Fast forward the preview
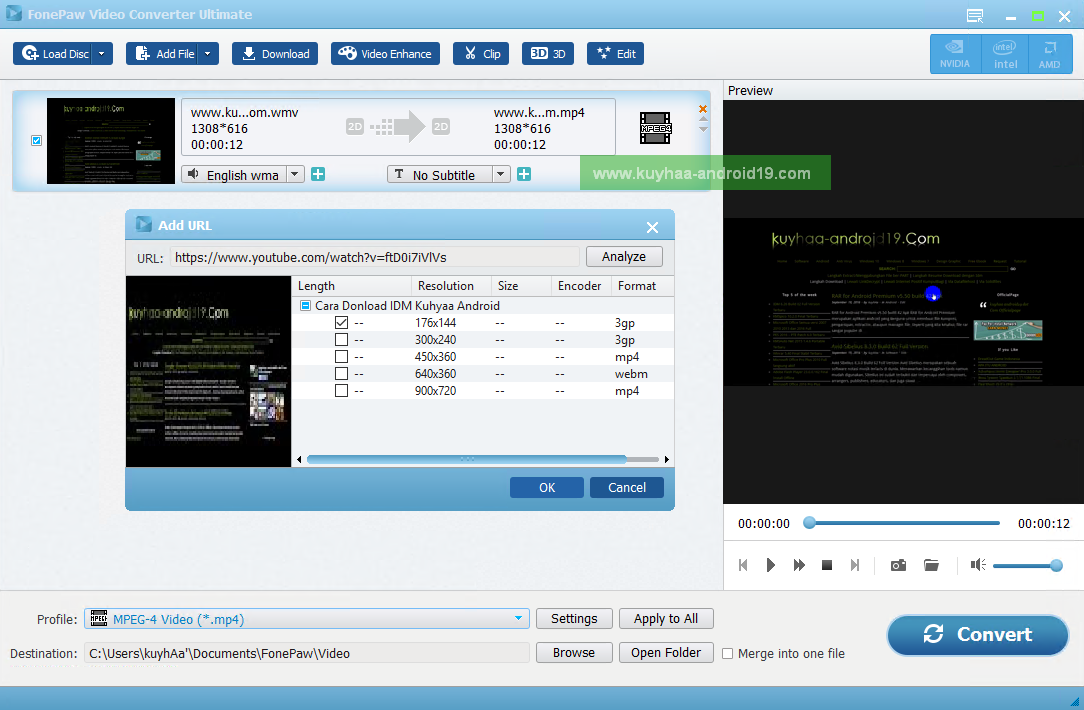Screen dimensions: 1084x710 (799, 566)
